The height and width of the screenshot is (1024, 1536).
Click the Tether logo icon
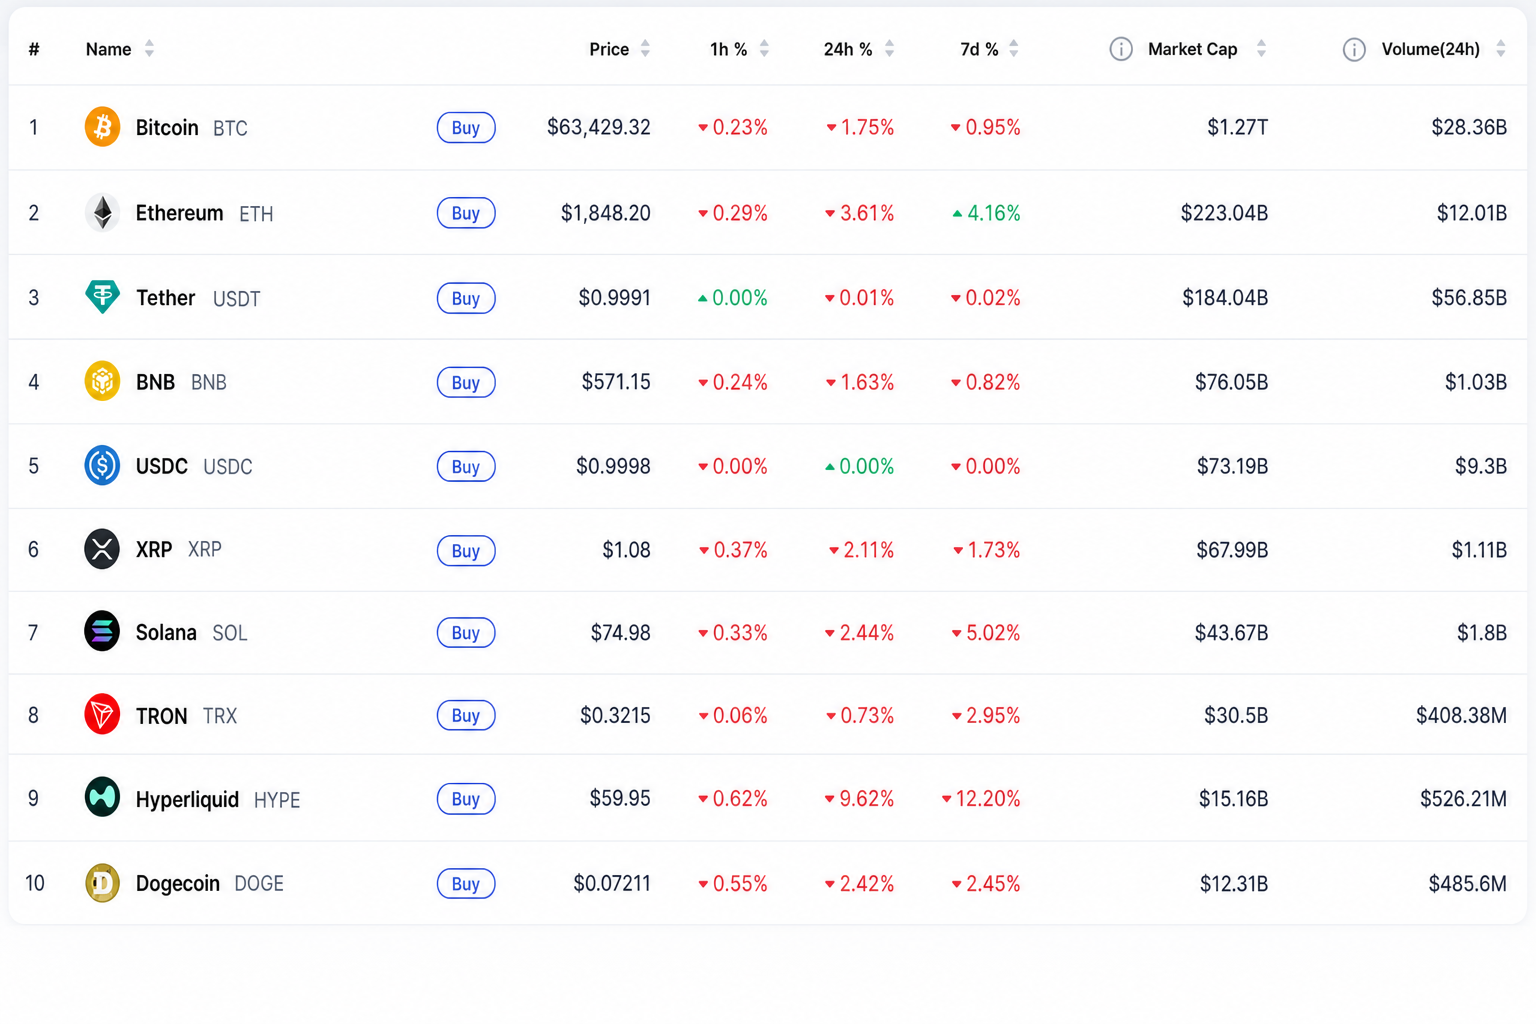(x=102, y=297)
